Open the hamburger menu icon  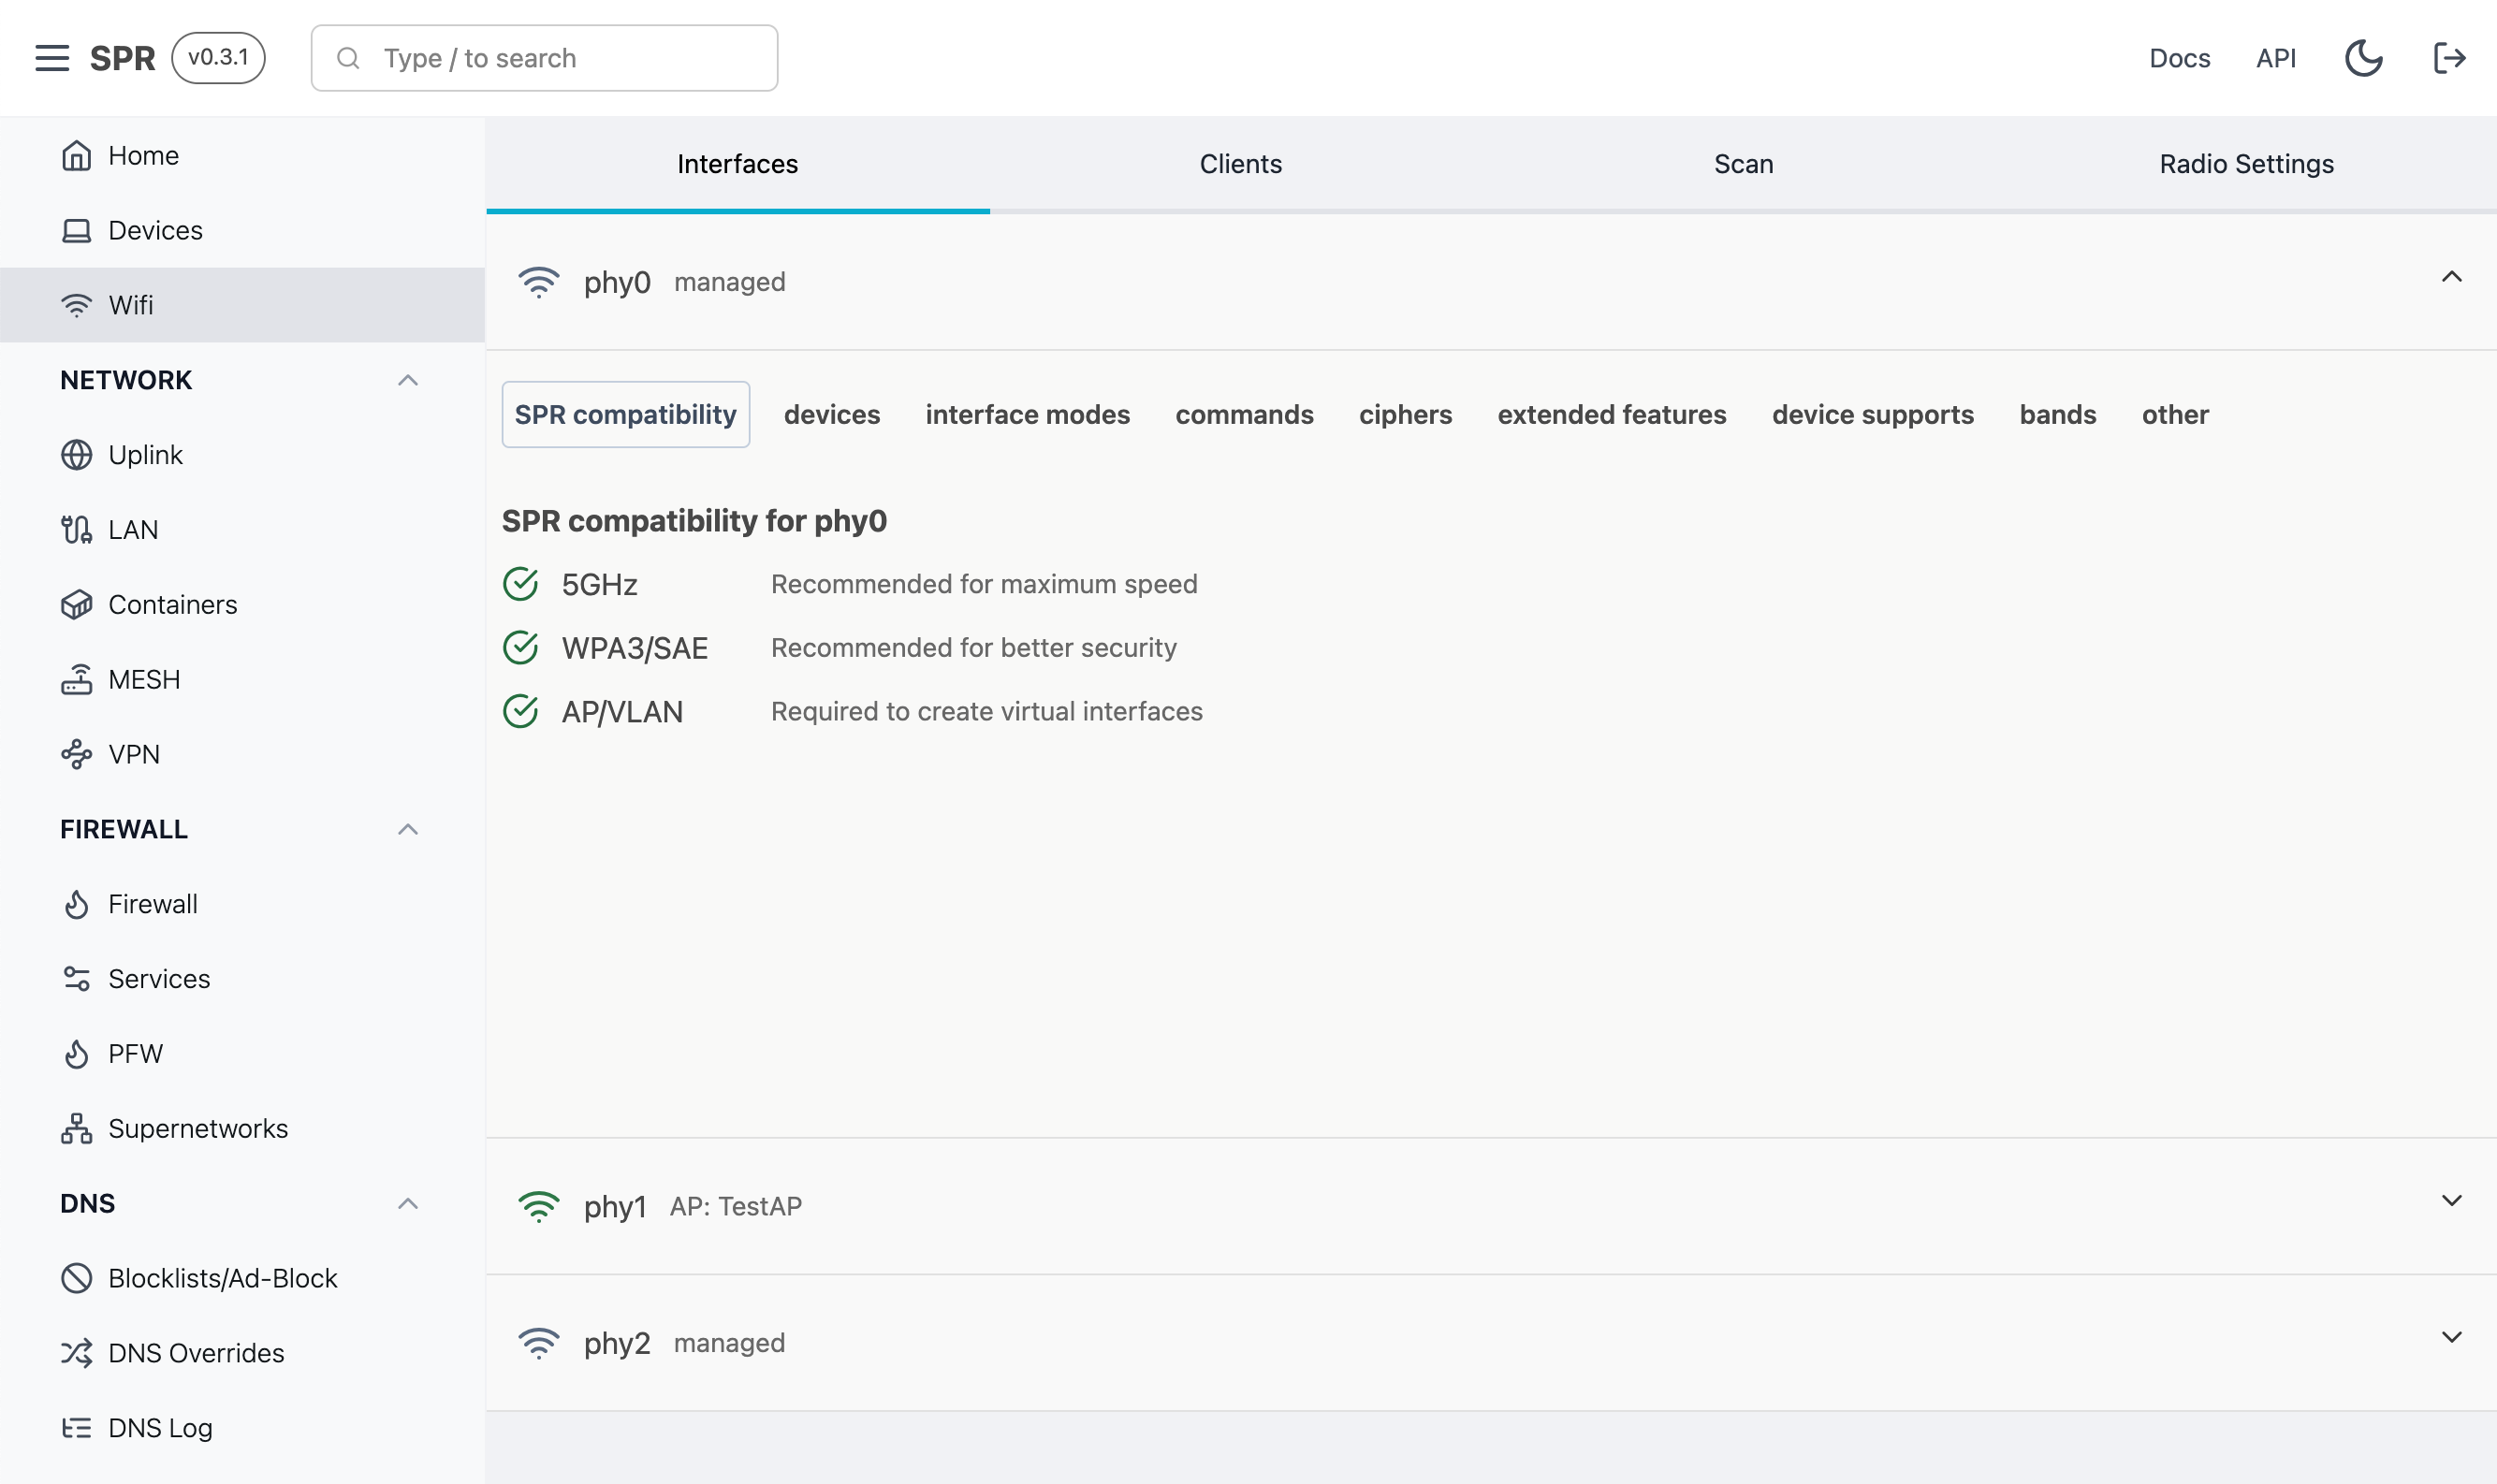tap(52, 58)
